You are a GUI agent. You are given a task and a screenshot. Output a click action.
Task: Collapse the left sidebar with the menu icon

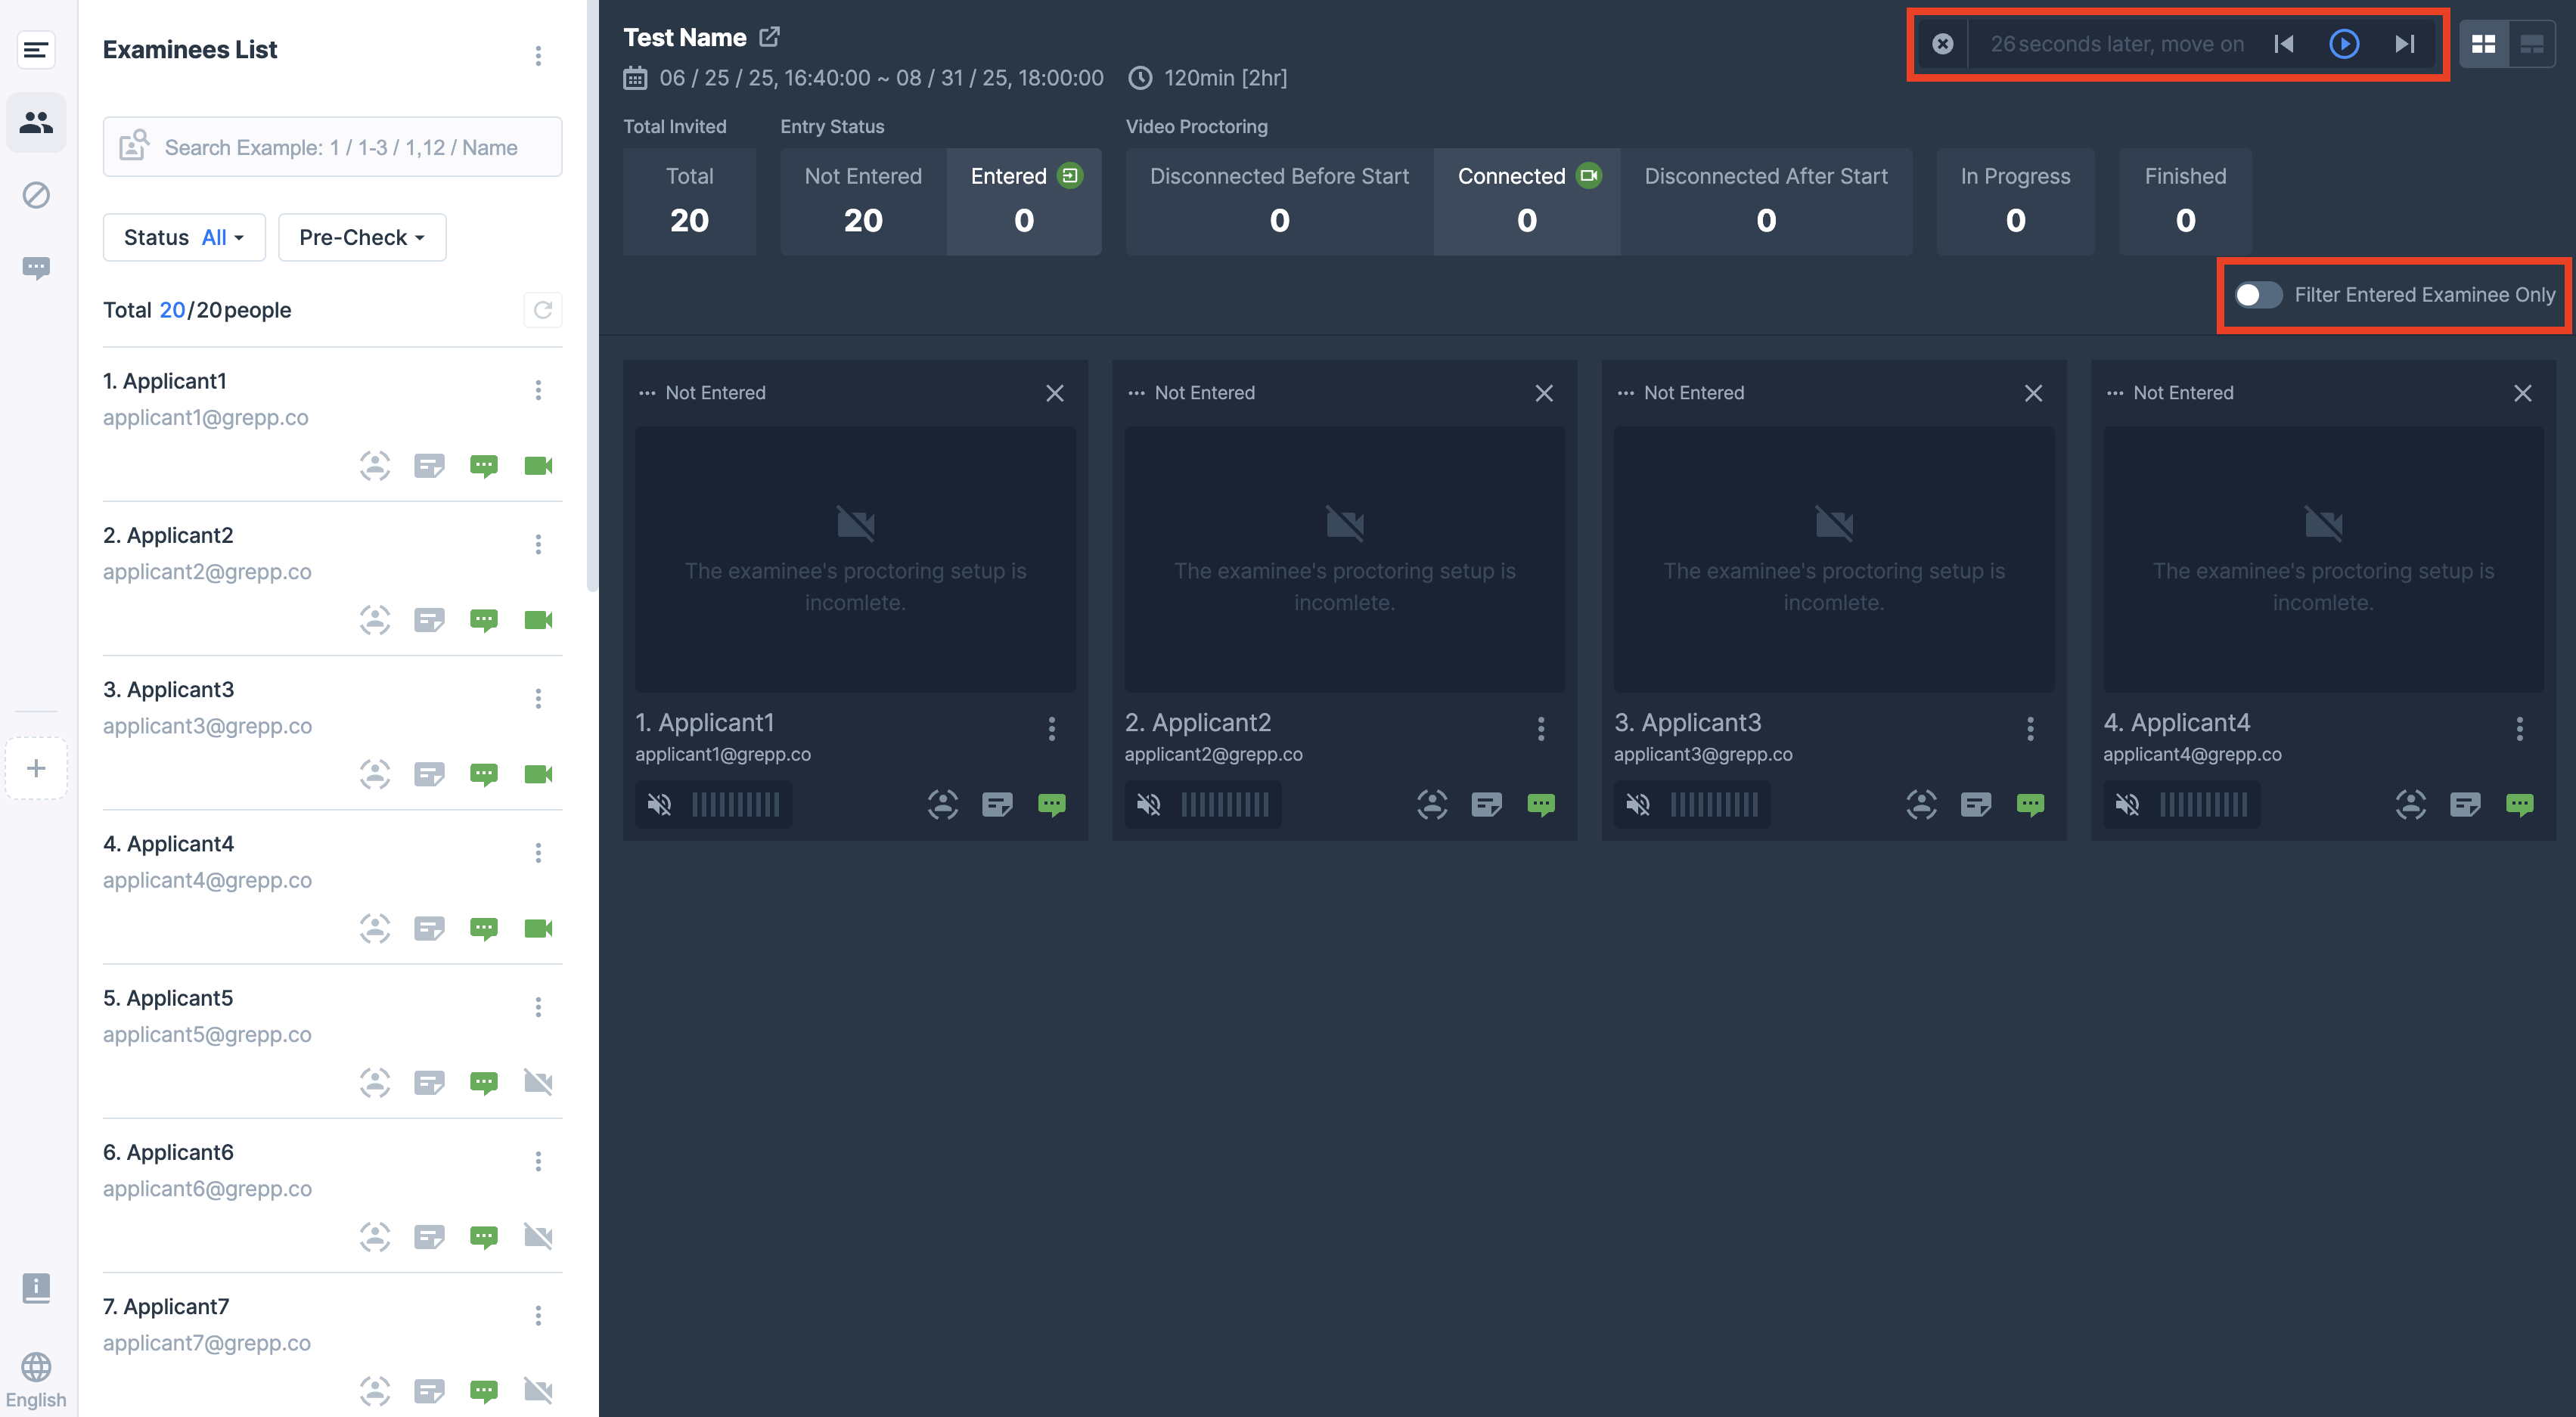pos(36,49)
